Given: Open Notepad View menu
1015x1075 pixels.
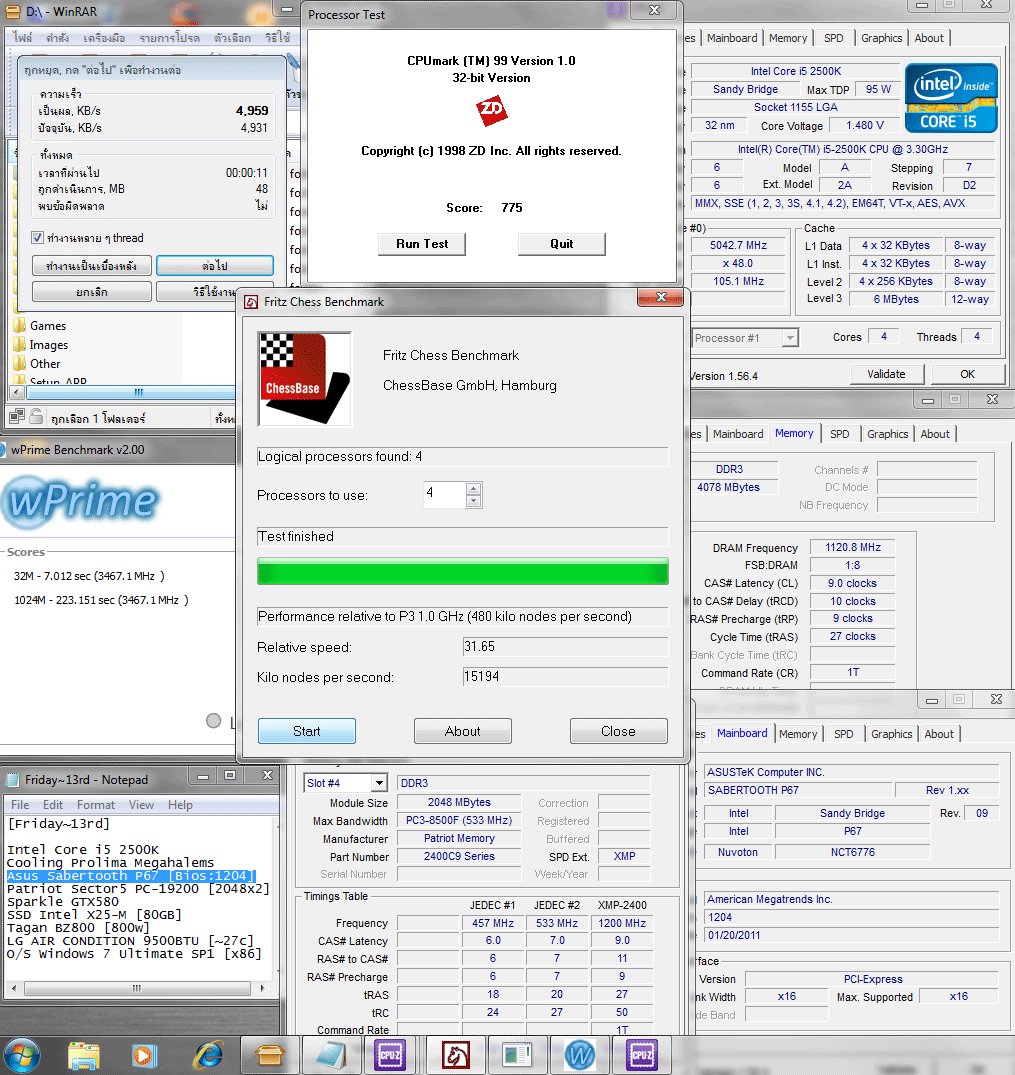Looking at the screenshot, I should pyautogui.click(x=141, y=805).
